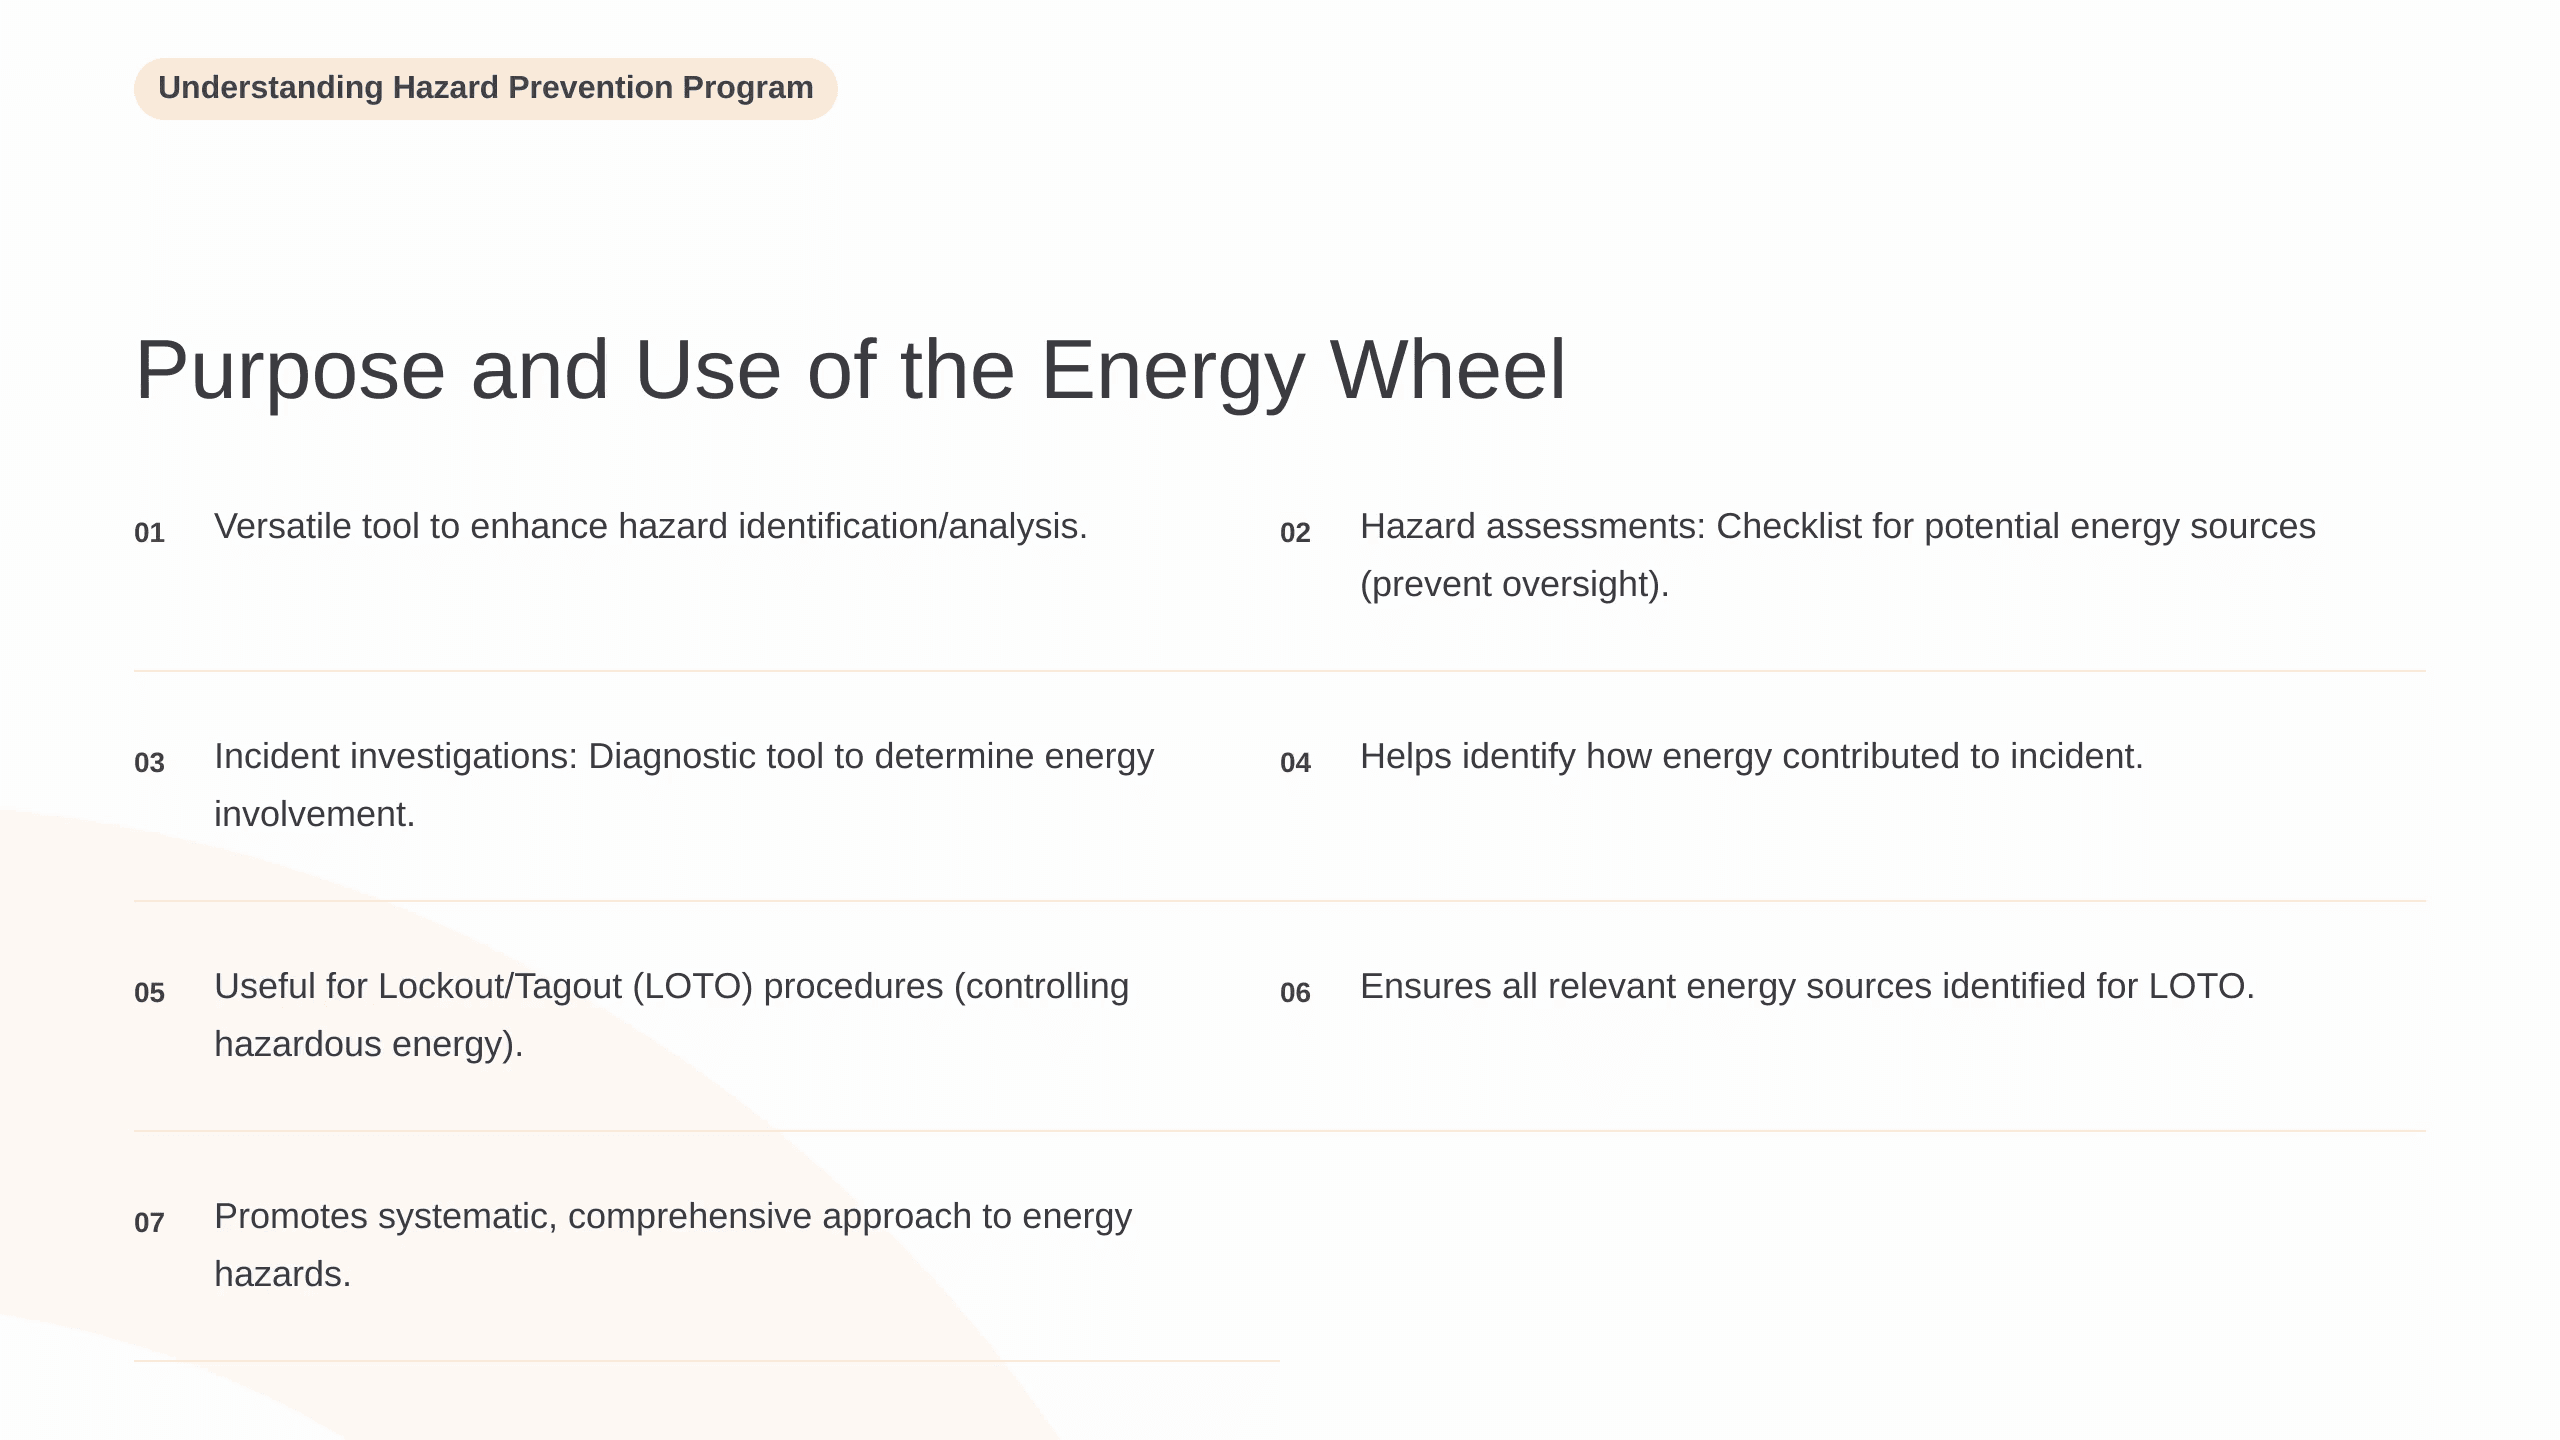The height and width of the screenshot is (1440, 2560).
Task: Select Ensures all relevant energy sources text
Action: pyautogui.click(x=1808, y=986)
